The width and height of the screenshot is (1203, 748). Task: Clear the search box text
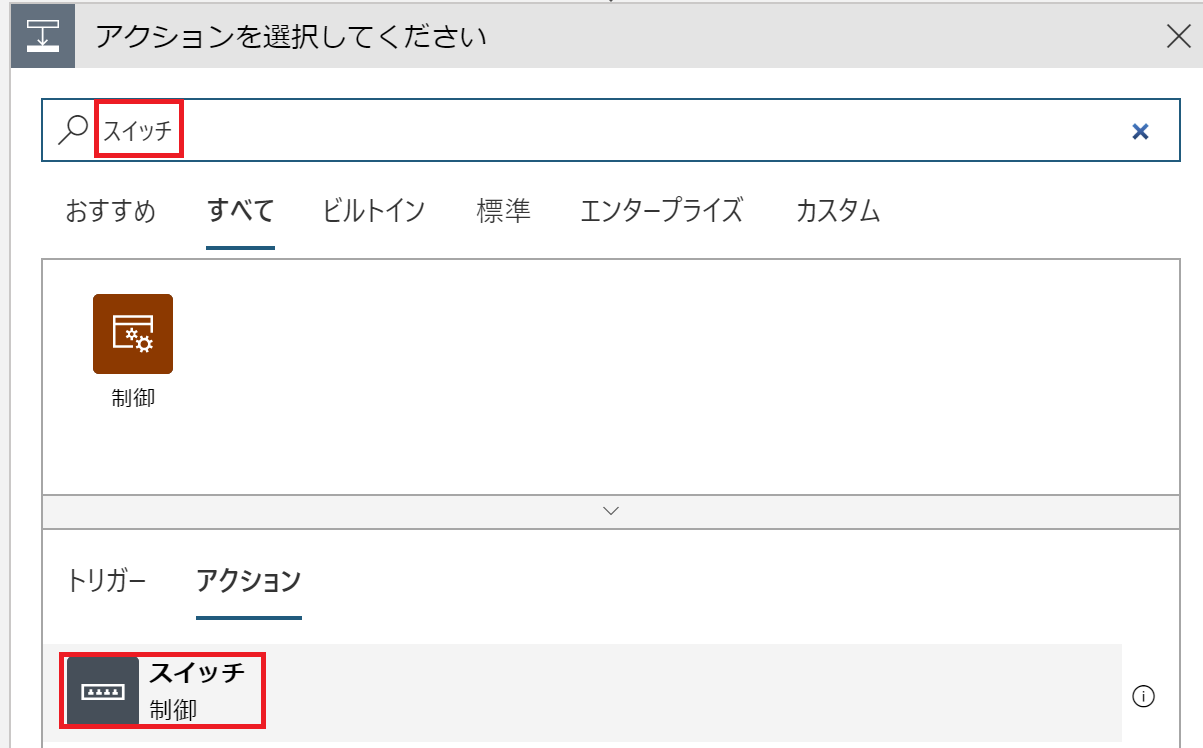(1139, 131)
